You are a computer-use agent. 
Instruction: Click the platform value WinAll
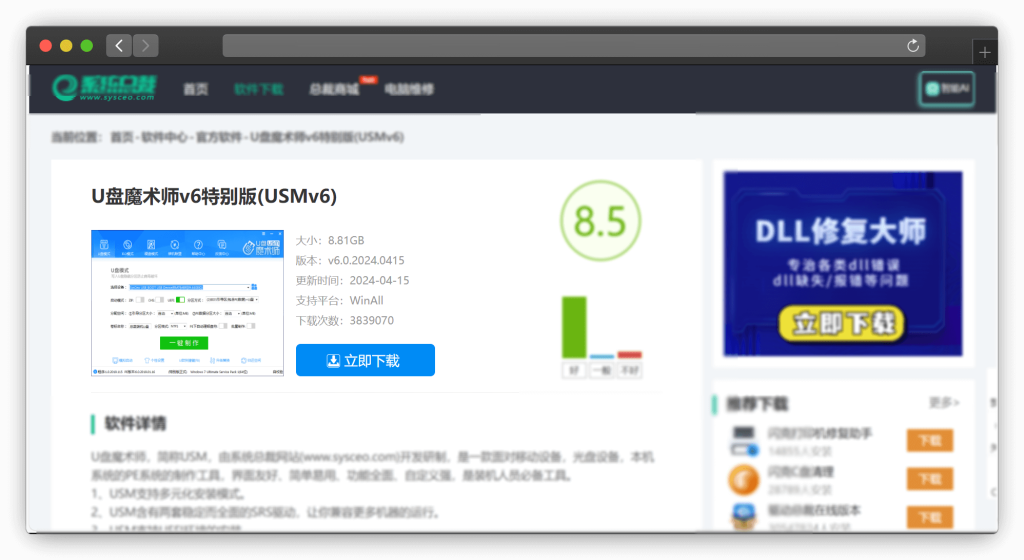tap(366, 300)
